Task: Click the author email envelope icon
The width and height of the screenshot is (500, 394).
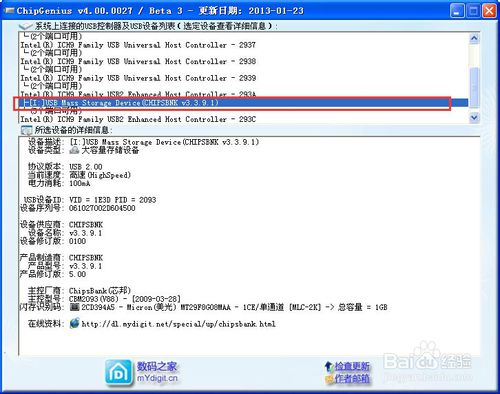Action: click(329, 379)
